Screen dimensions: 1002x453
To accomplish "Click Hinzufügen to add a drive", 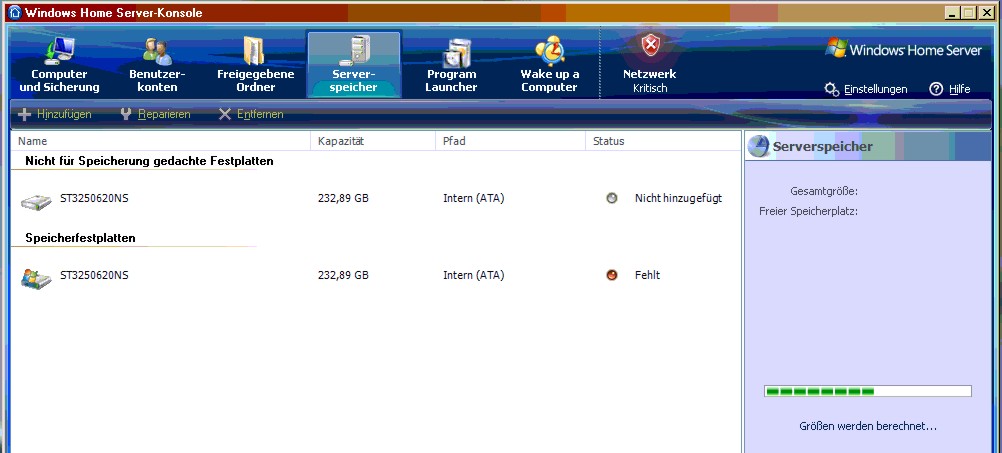I will [54, 114].
